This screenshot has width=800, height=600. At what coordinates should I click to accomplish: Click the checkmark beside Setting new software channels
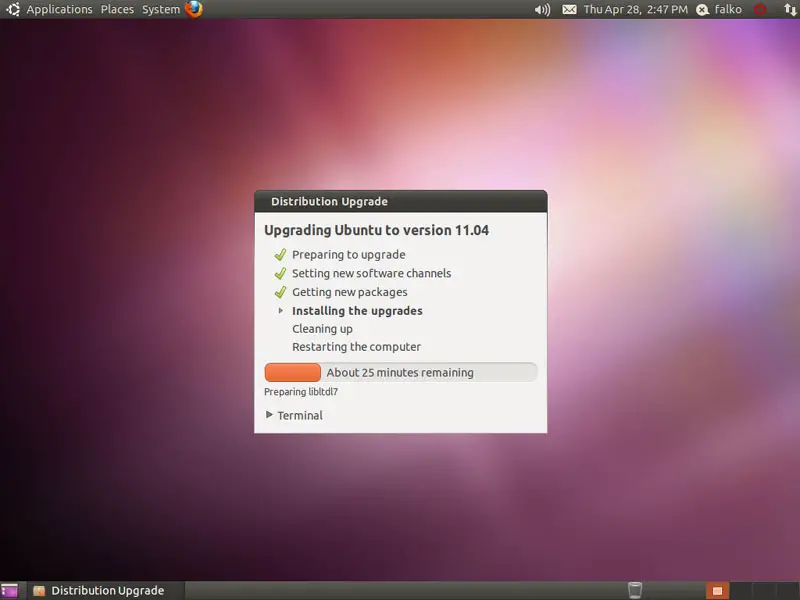(280, 273)
